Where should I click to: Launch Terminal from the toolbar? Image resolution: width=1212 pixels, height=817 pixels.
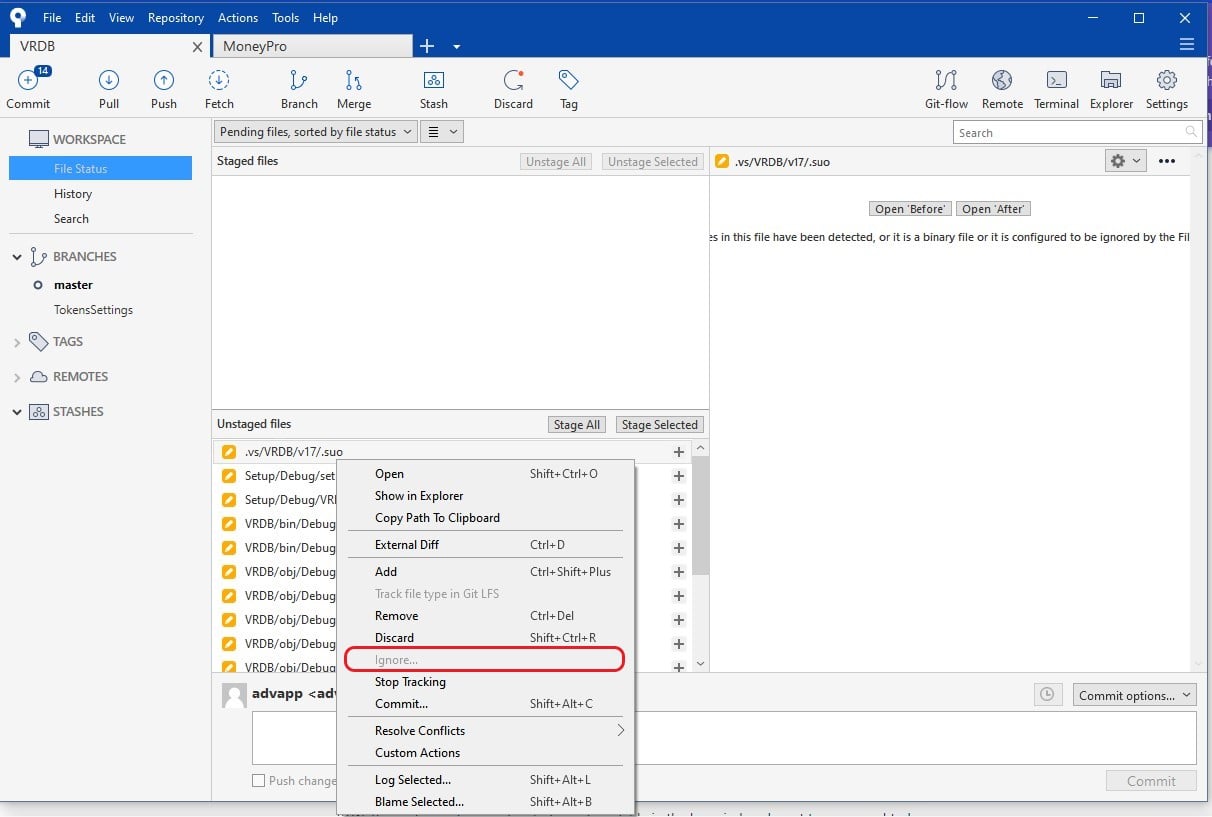tap(1057, 81)
